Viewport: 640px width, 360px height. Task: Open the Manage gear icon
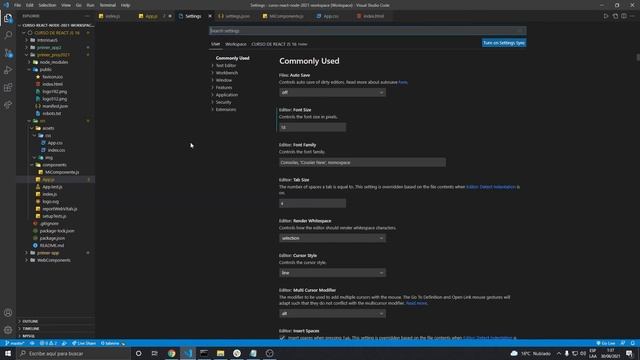click(8, 330)
